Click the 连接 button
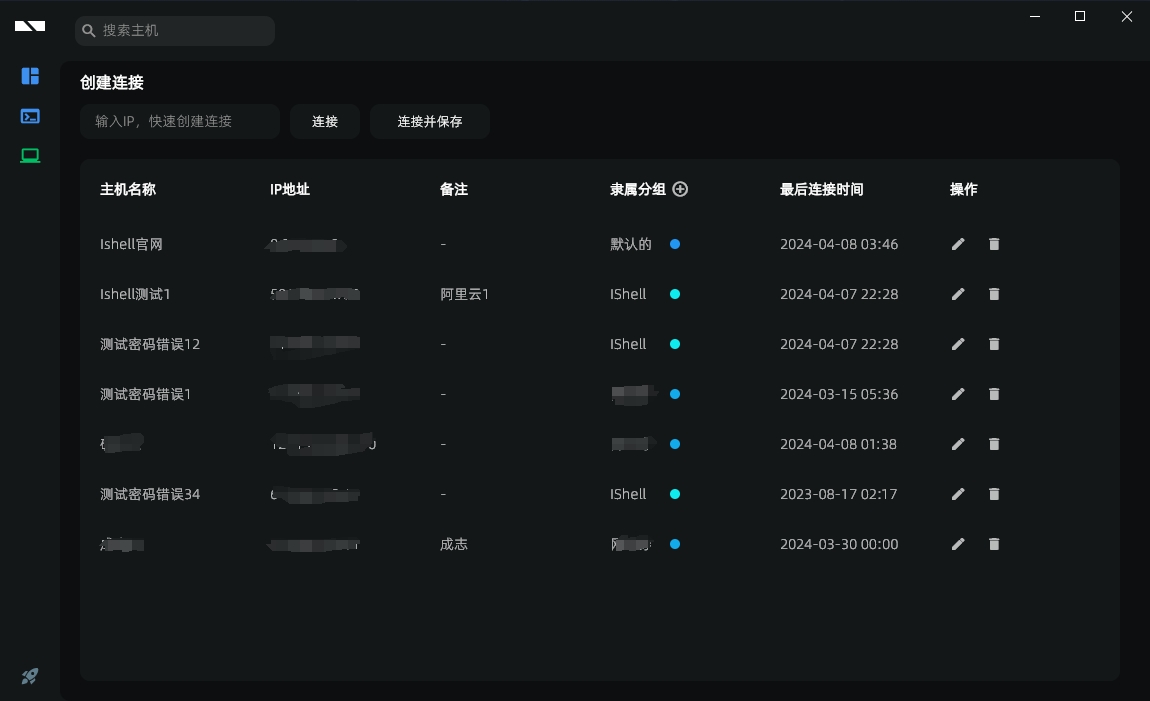Screen dimensions: 1150x701 tap(325, 121)
